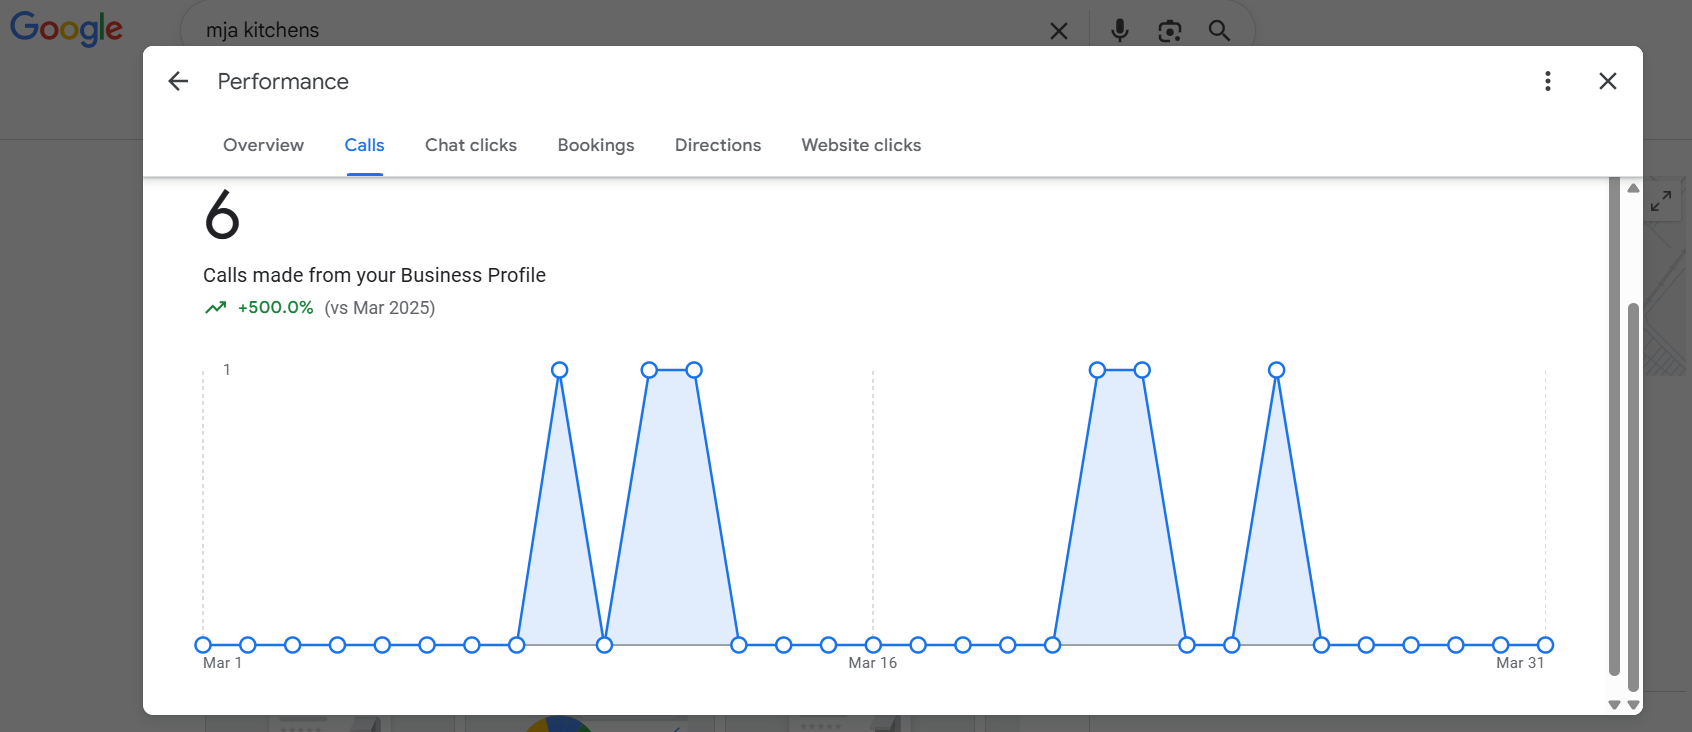Click the '(vs Mar 2025)' comparison text
This screenshot has width=1692, height=732.
tap(380, 308)
